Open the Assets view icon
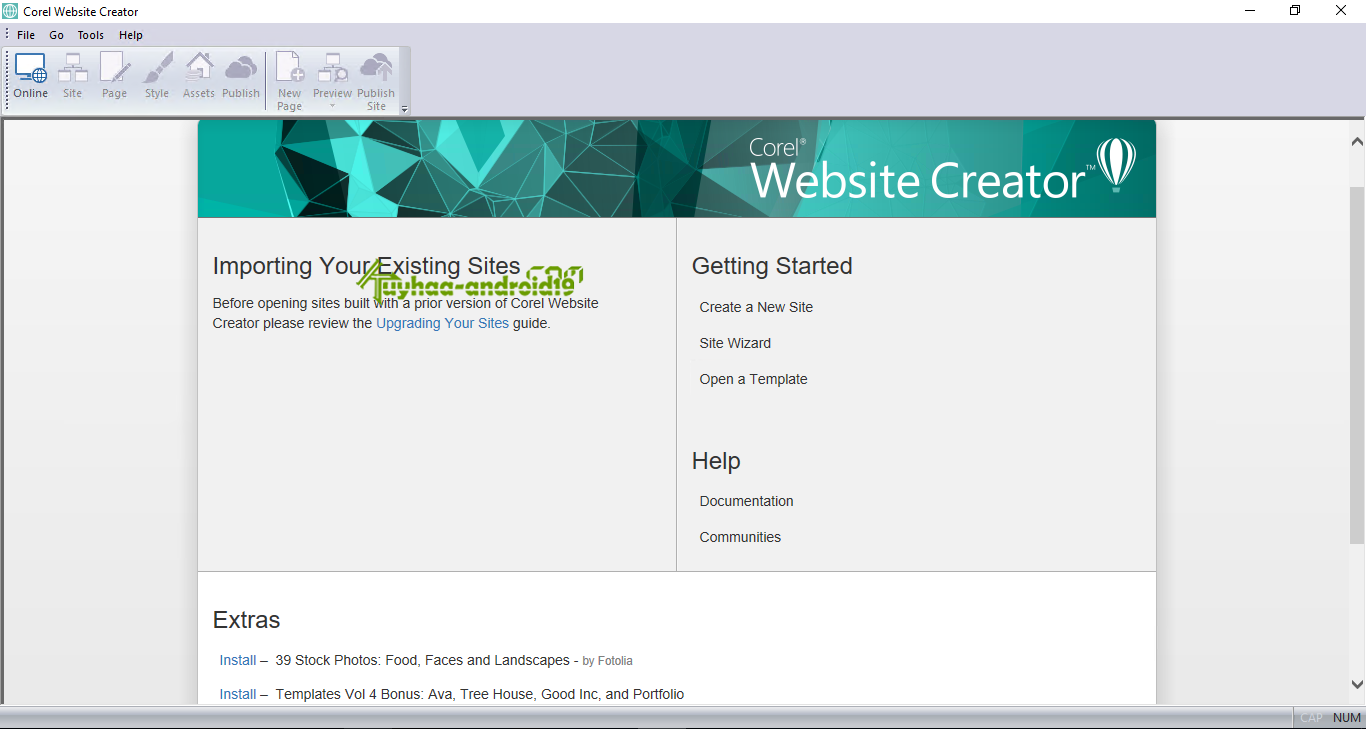This screenshot has width=1366, height=729. pos(199,76)
